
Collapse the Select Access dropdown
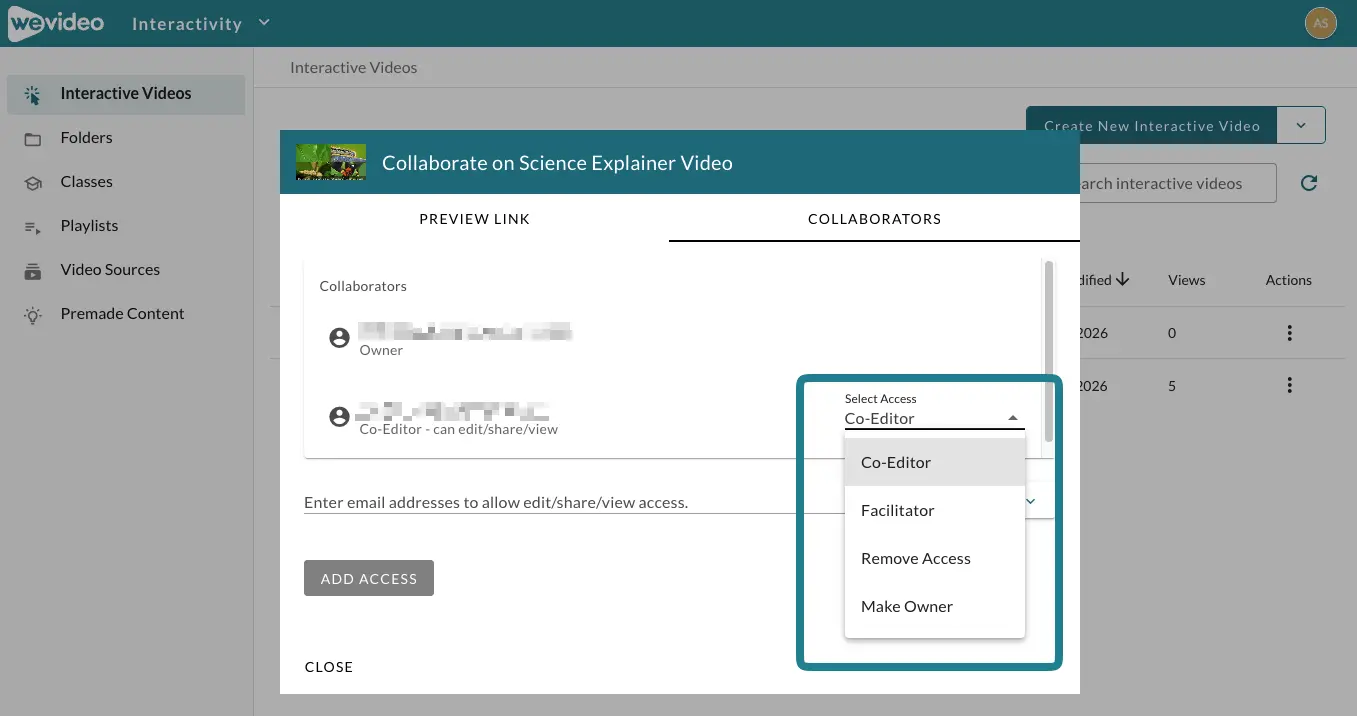coord(1013,419)
